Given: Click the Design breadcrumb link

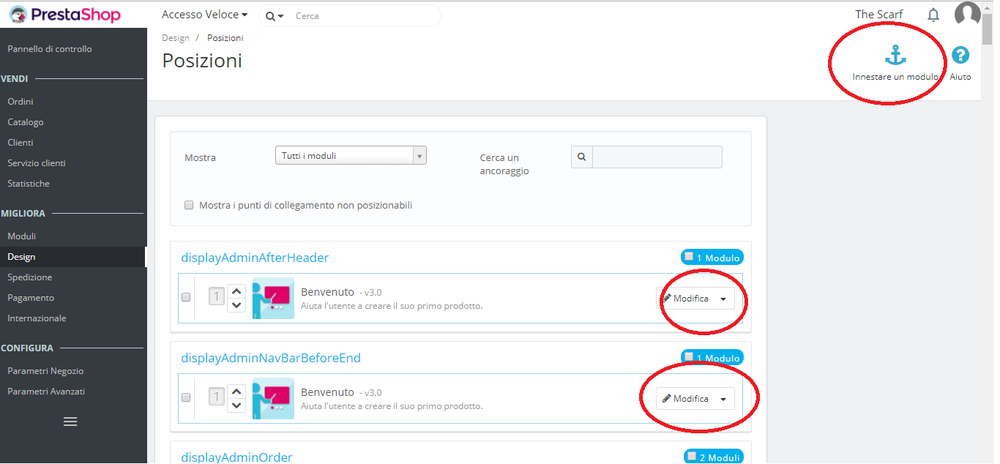Looking at the screenshot, I should click(175, 38).
